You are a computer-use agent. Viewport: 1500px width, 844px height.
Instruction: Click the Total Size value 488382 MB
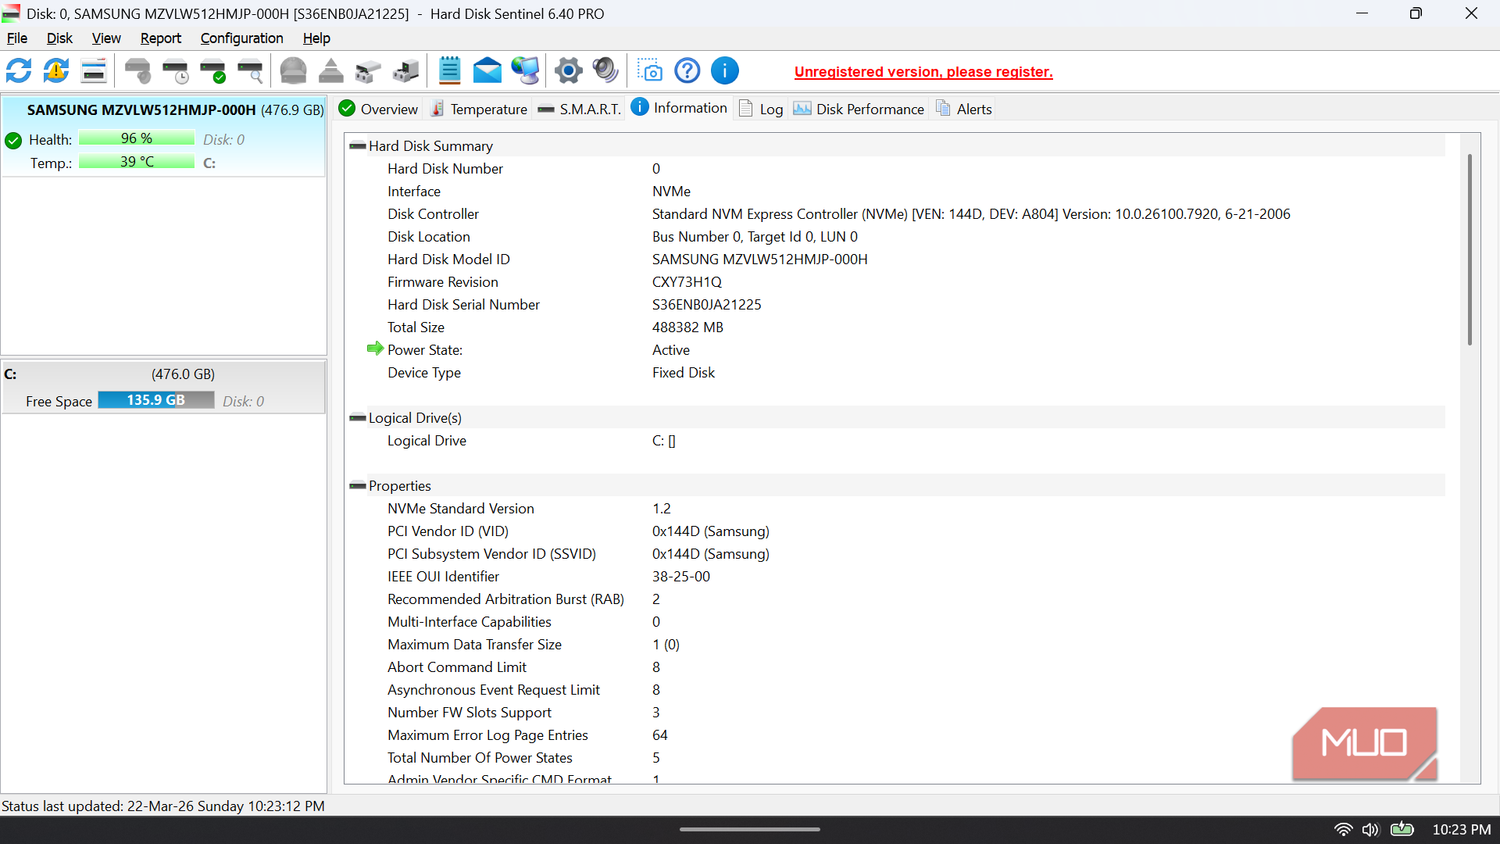(x=688, y=327)
